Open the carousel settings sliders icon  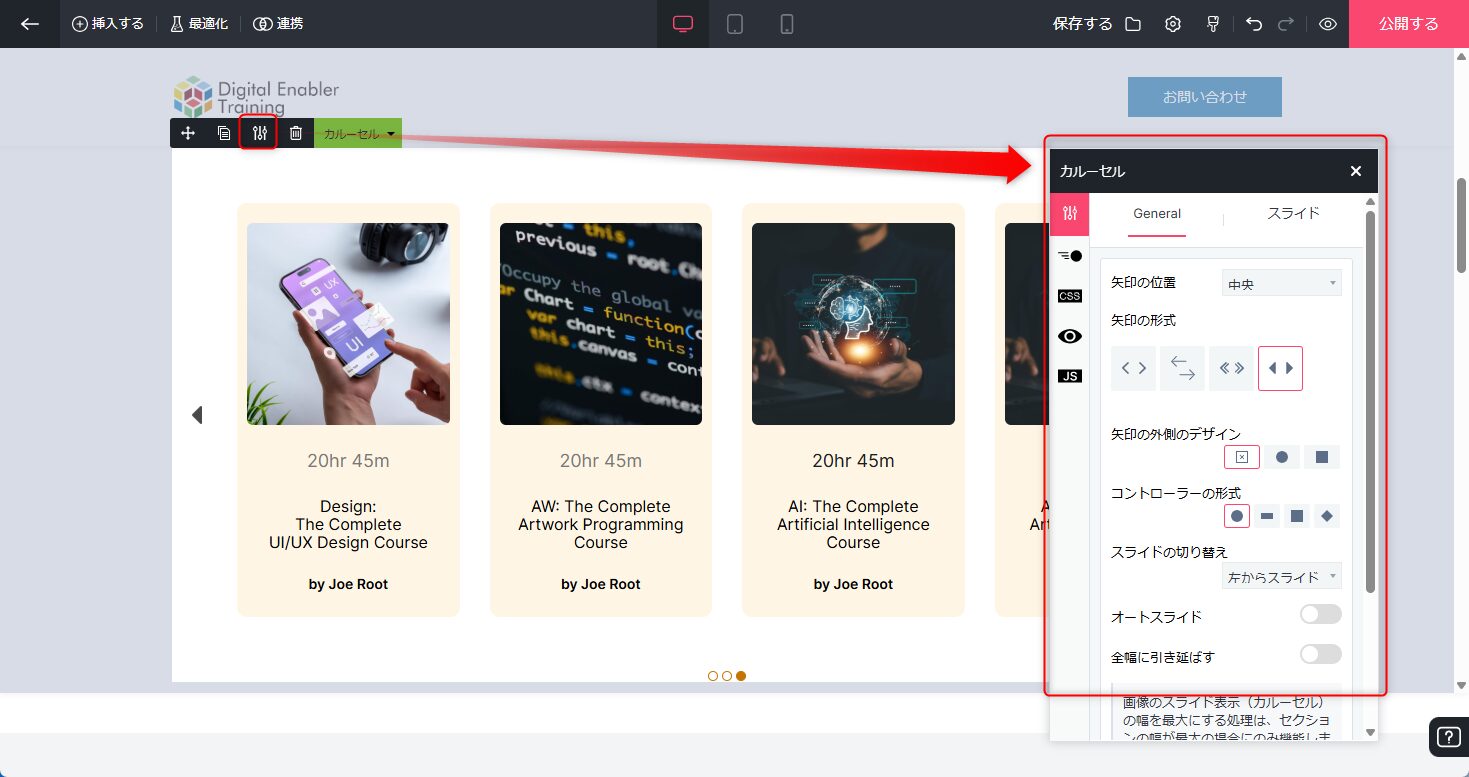pyautogui.click(x=259, y=133)
